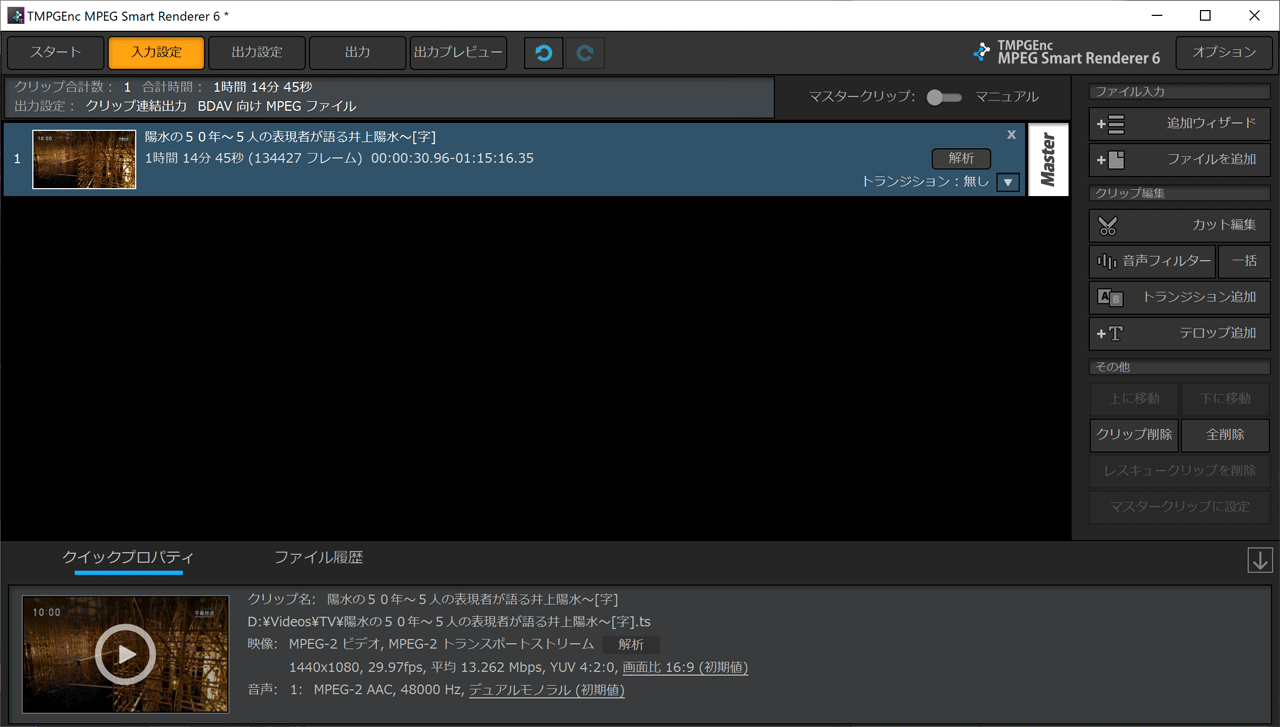Remove clip 1 with the x icon

(1011, 134)
